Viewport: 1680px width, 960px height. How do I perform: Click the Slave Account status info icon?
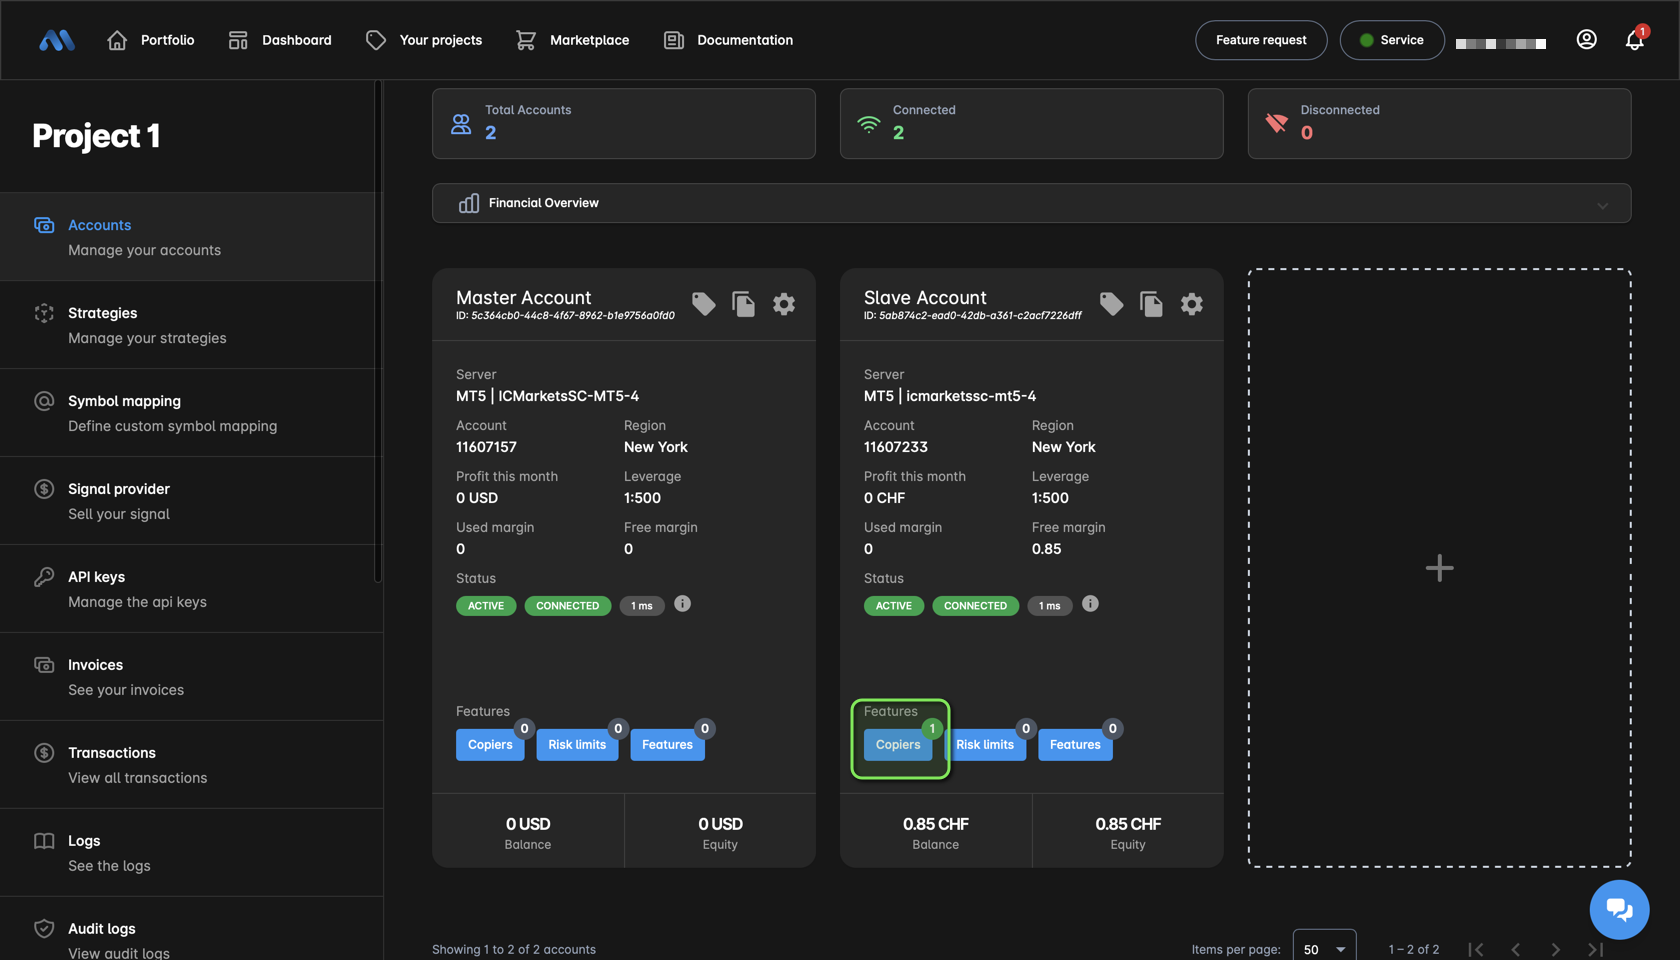pos(1090,604)
